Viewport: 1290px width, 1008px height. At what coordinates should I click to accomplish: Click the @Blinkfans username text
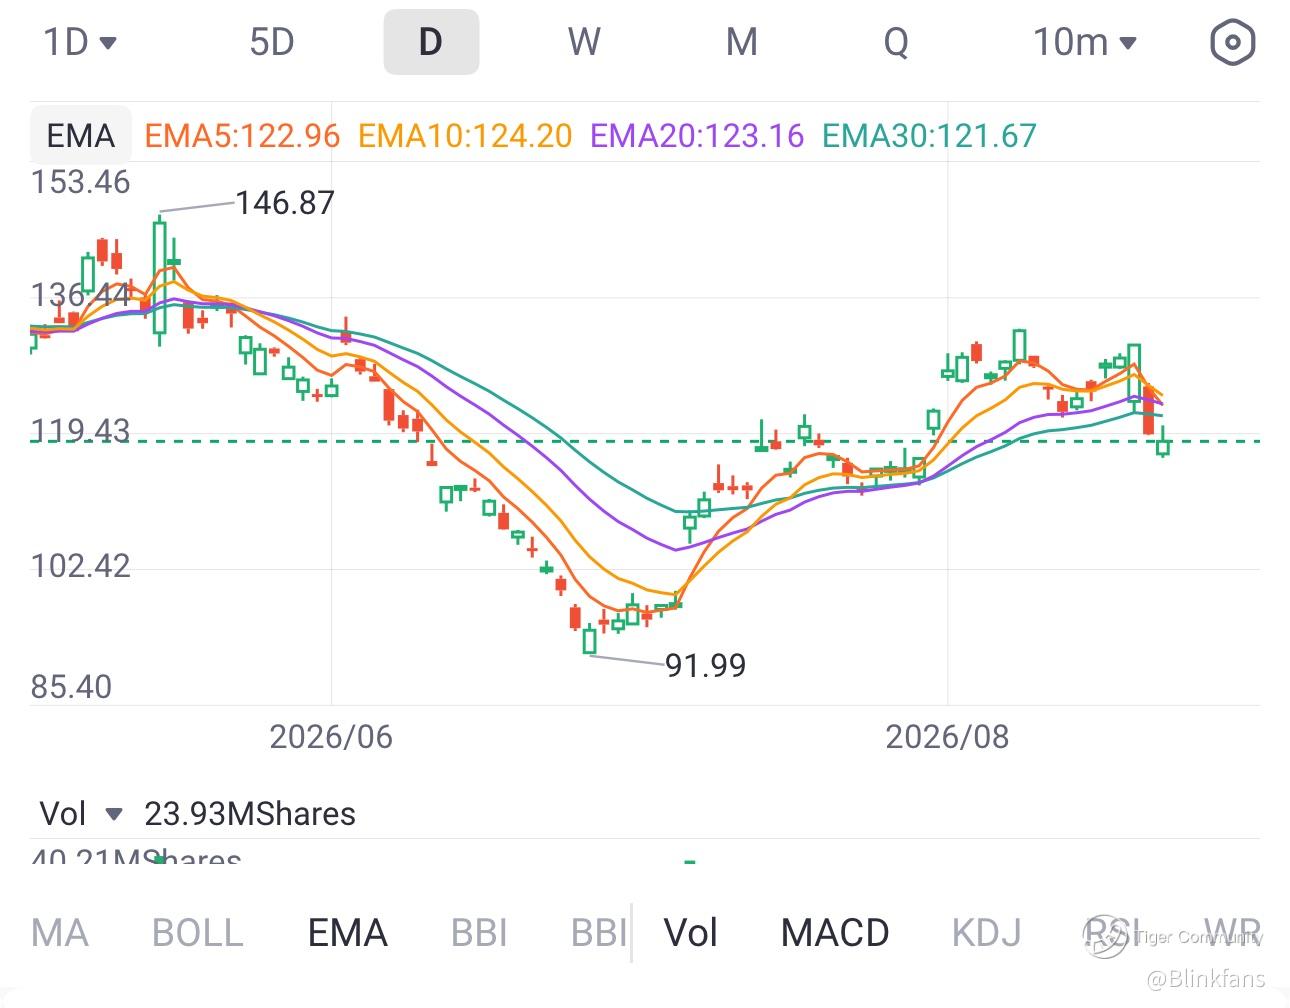(1205, 979)
